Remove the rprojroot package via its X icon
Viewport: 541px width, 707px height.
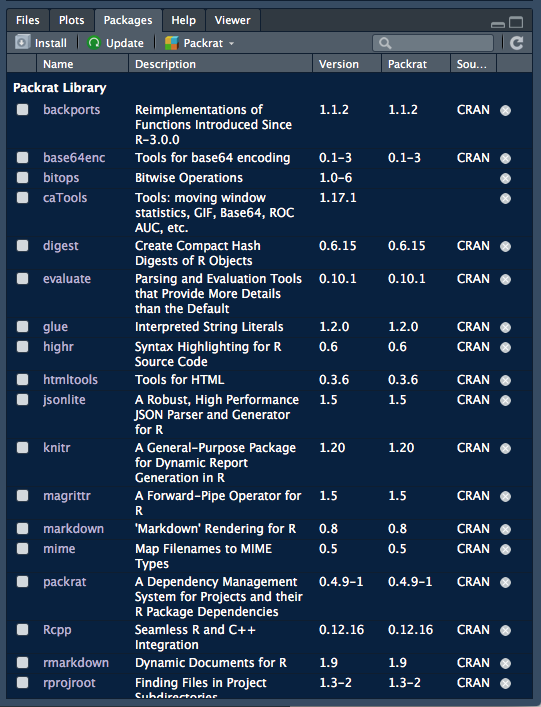505,684
